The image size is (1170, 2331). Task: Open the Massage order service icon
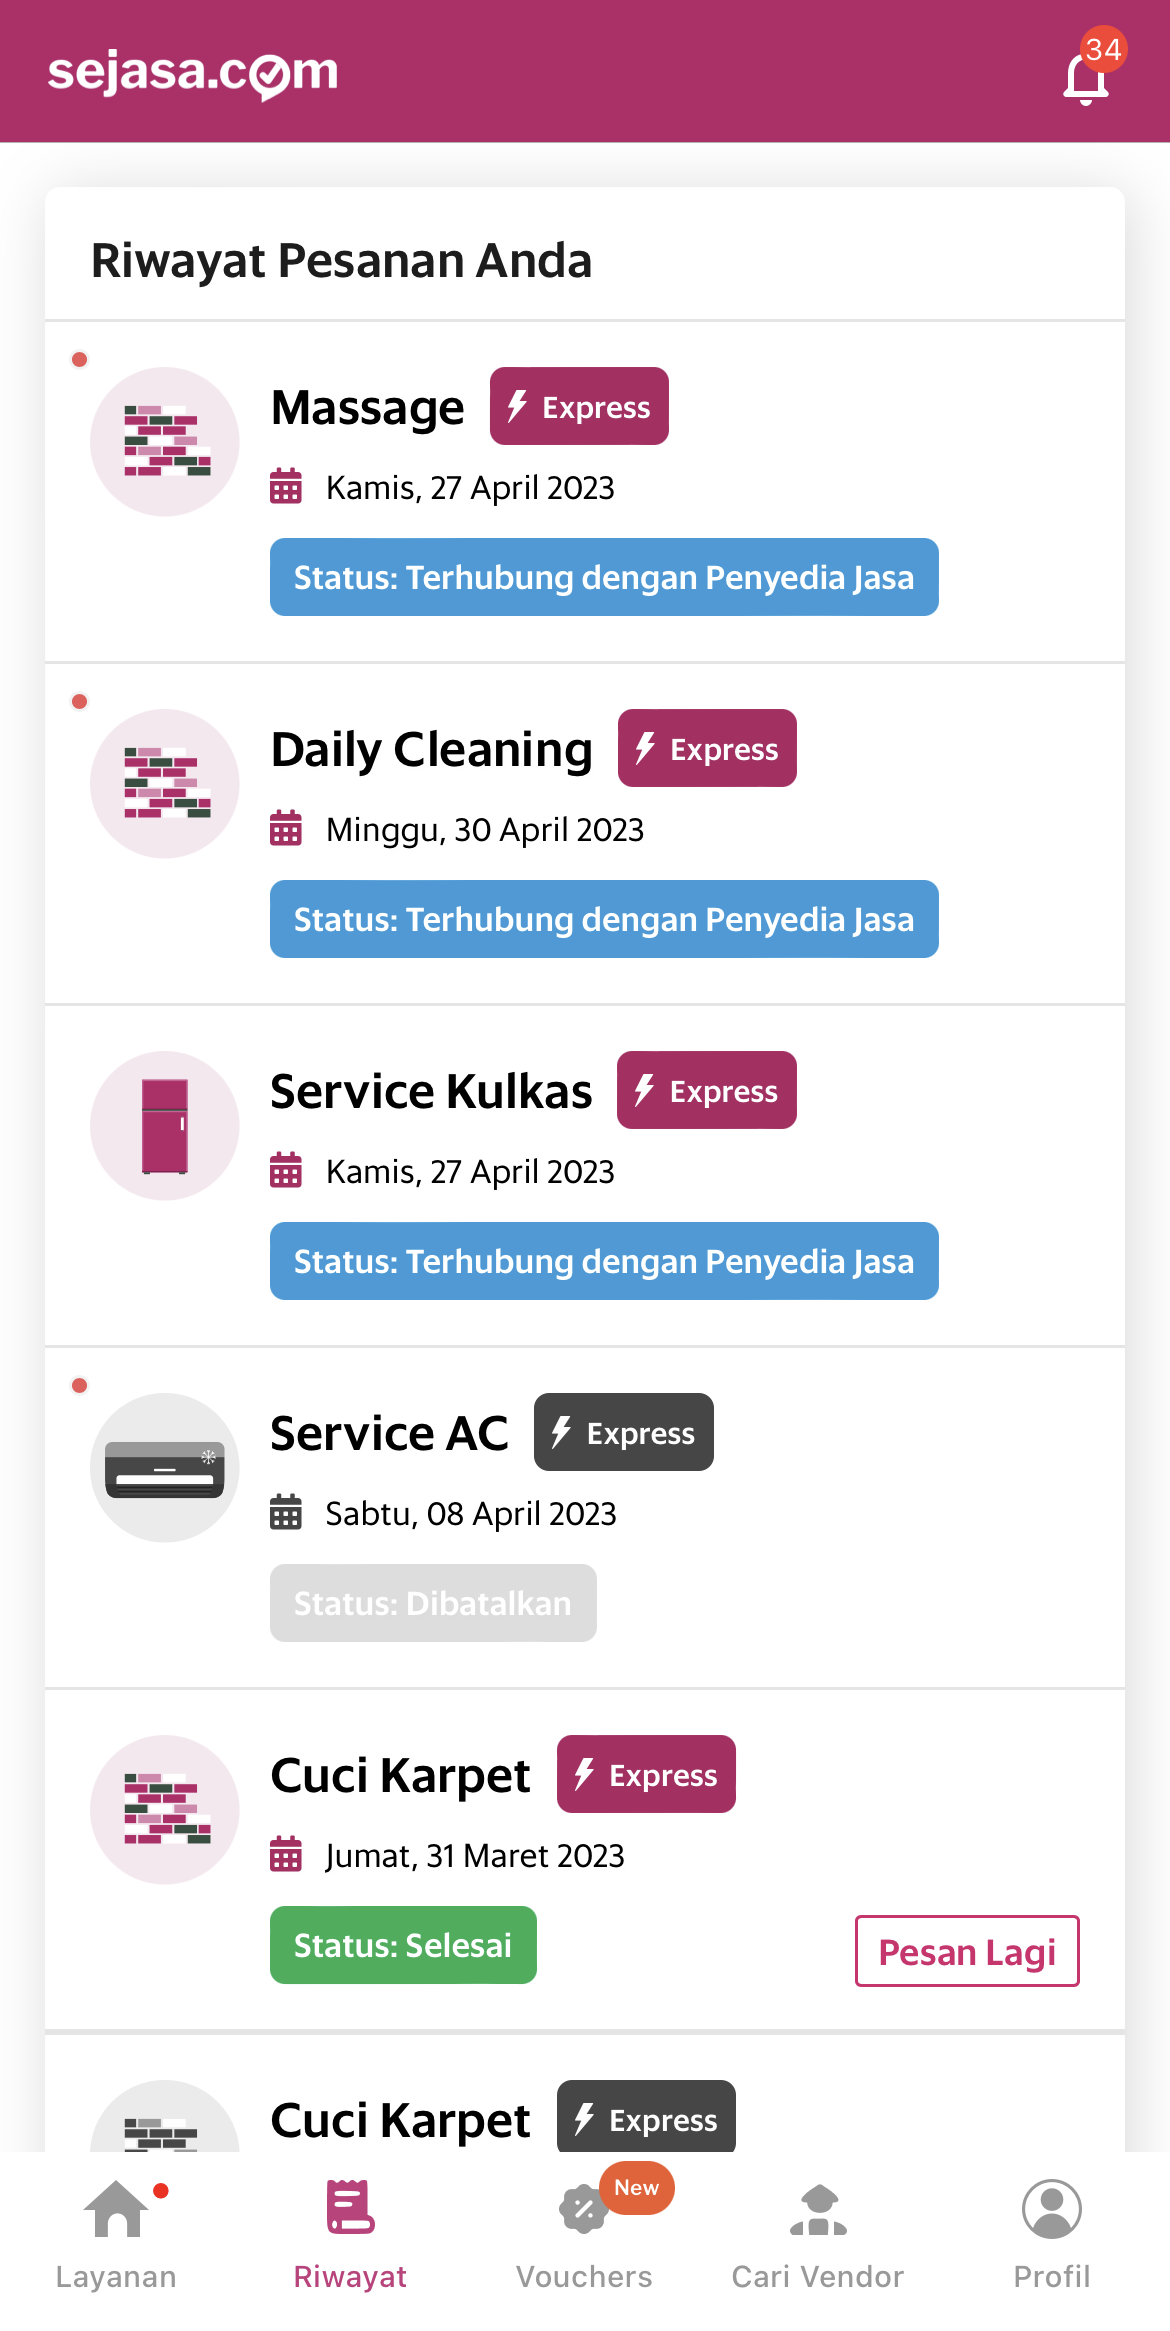coord(165,442)
